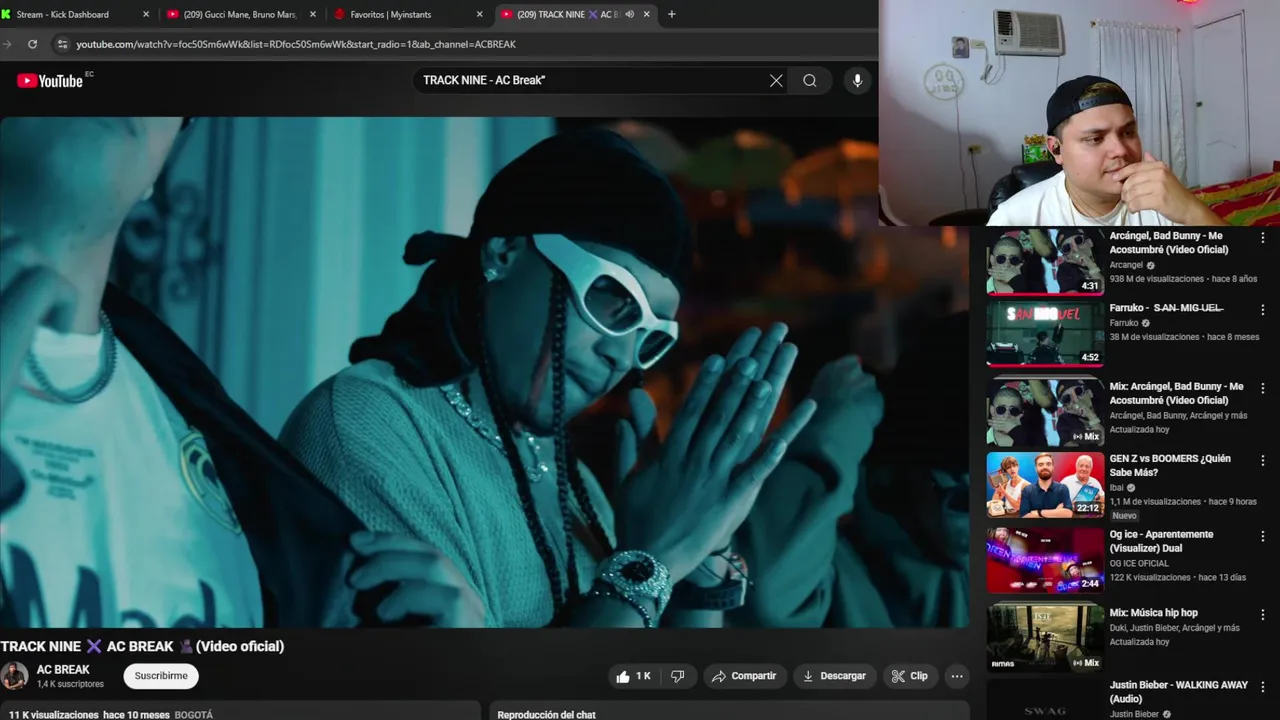Close the Stream - Kick Dashboard tab
Image resolution: width=1280 pixels, height=720 pixels.
(x=146, y=14)
